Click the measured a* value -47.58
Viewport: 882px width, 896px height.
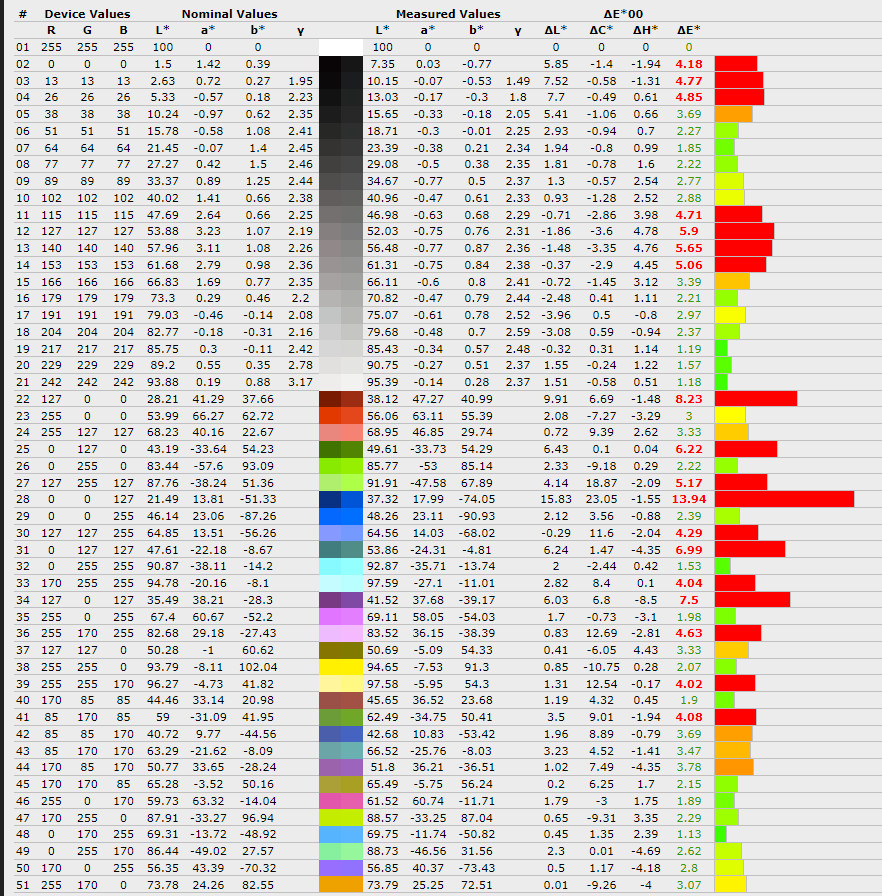pyautogui.click(x=428, y=483)
